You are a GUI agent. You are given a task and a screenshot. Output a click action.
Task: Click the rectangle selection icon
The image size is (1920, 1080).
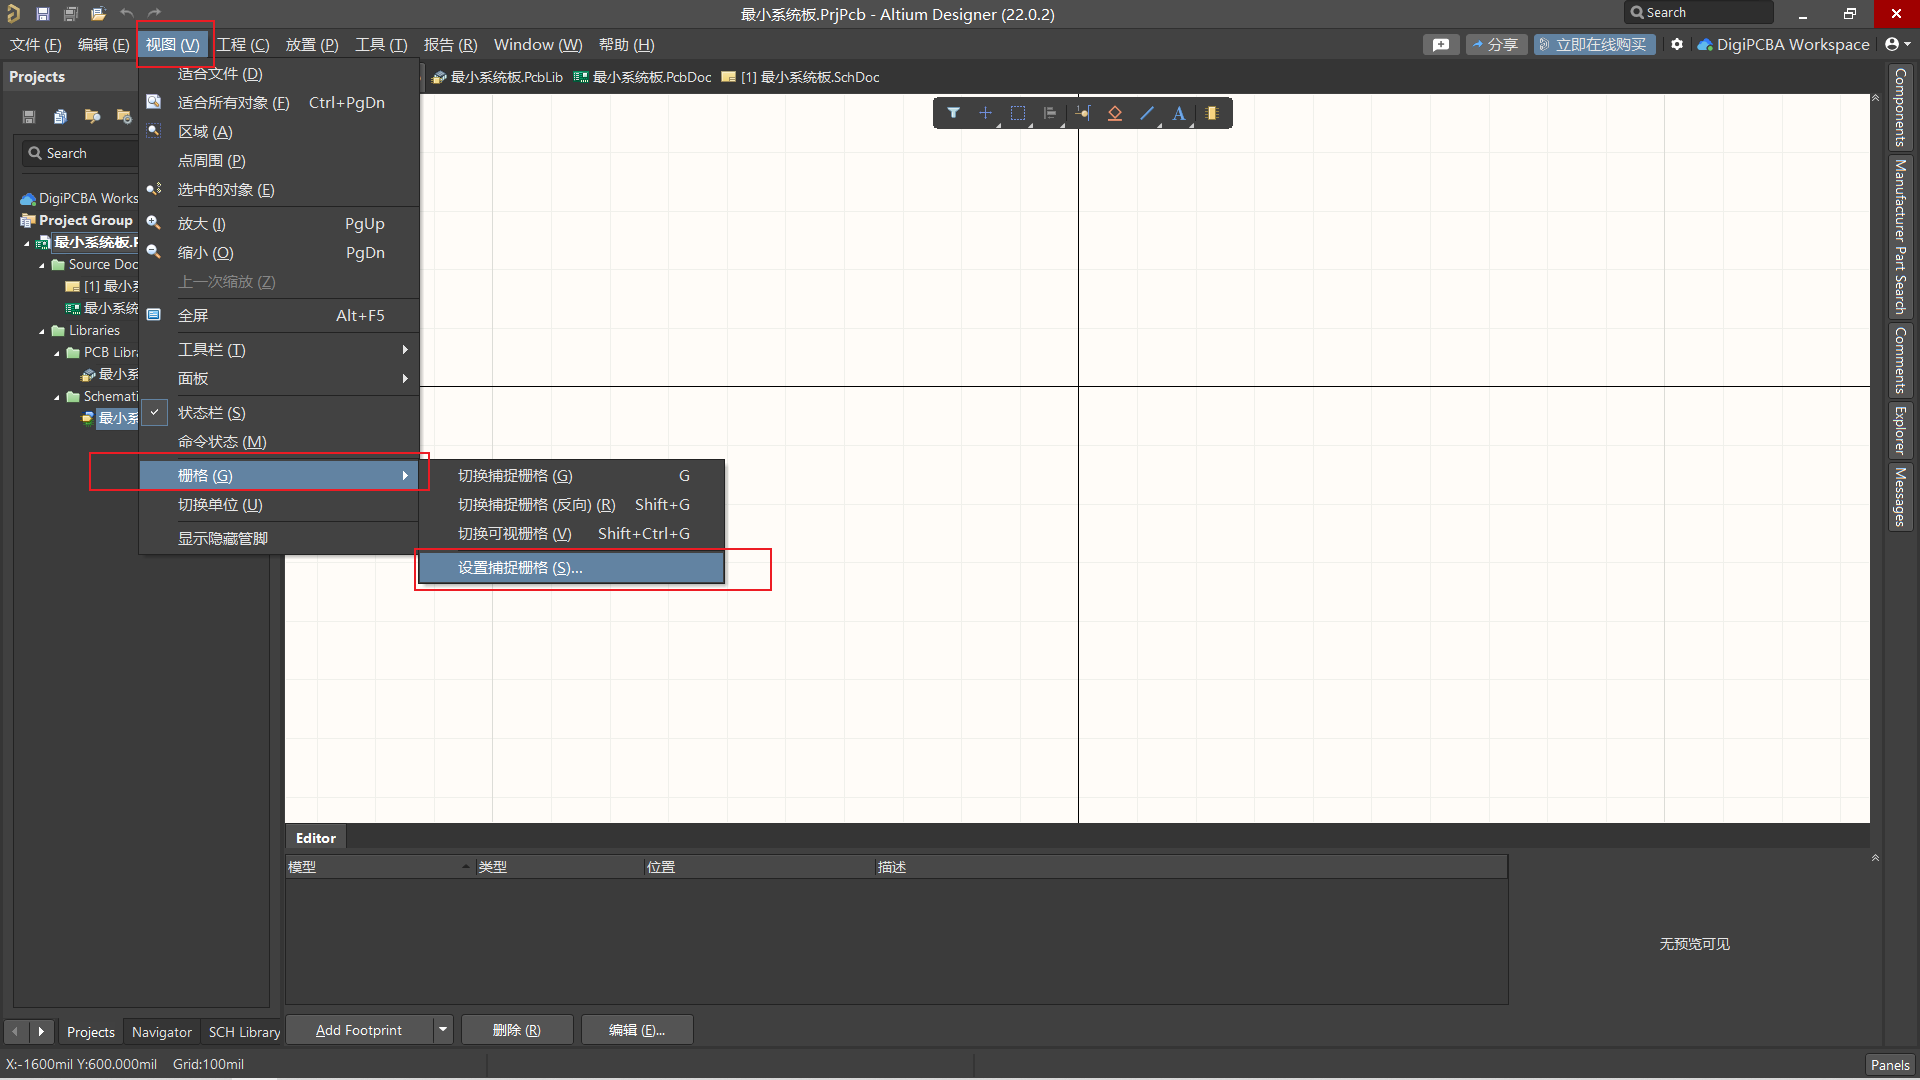(1018, 113)
